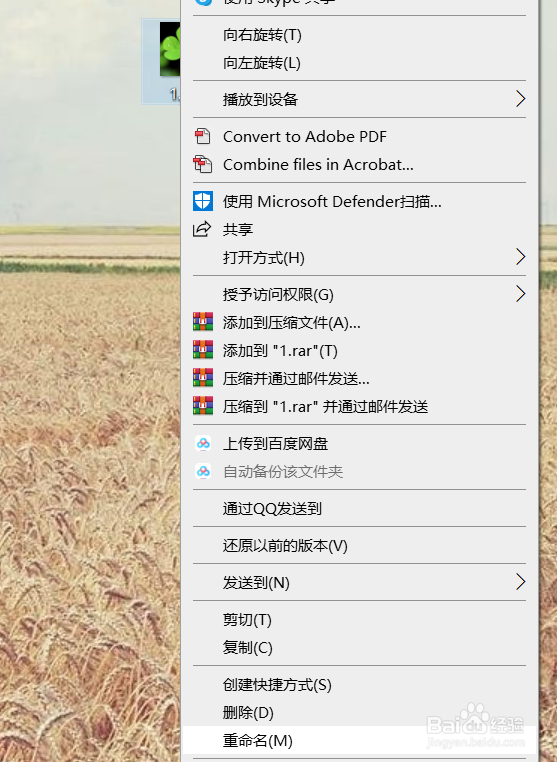Click the Combine files in Acrobat icon
Viewport: 557px width, 762px height.
[203, 164]
